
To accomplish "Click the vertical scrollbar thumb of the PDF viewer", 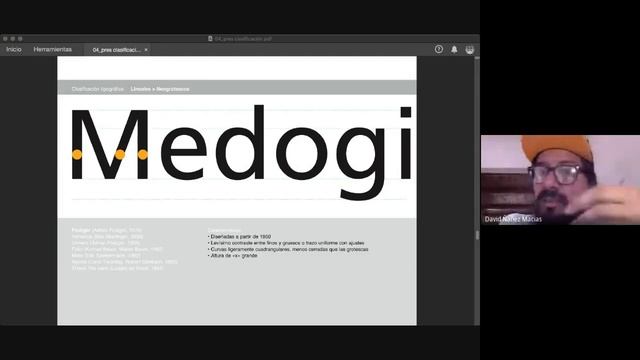I will click(x=477, y=236).
